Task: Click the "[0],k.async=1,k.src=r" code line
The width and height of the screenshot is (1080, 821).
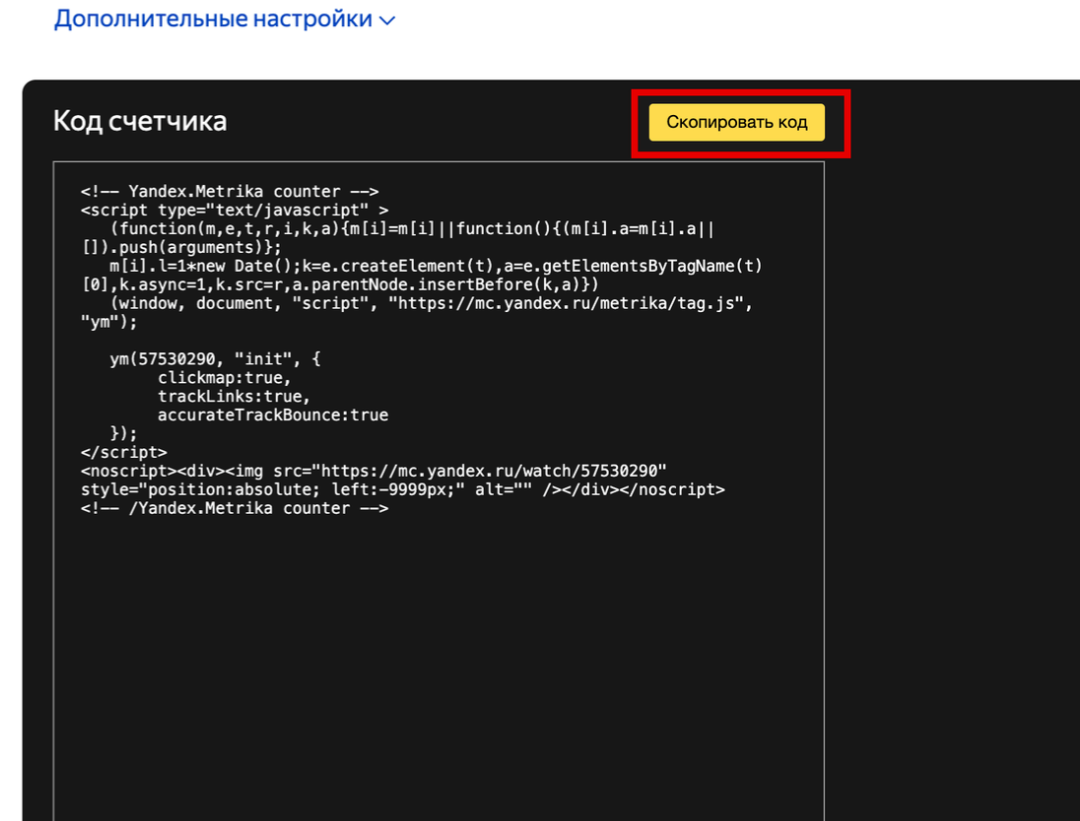Action: 340,284
